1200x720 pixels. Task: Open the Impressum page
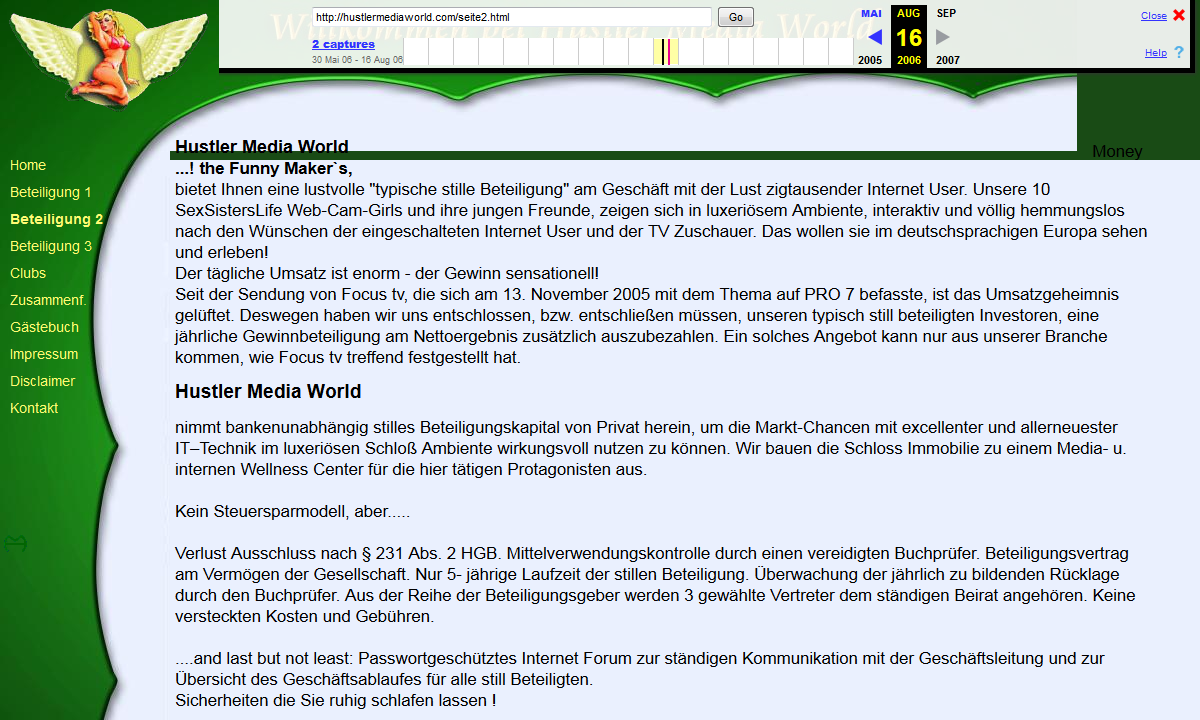coord(43,354)
